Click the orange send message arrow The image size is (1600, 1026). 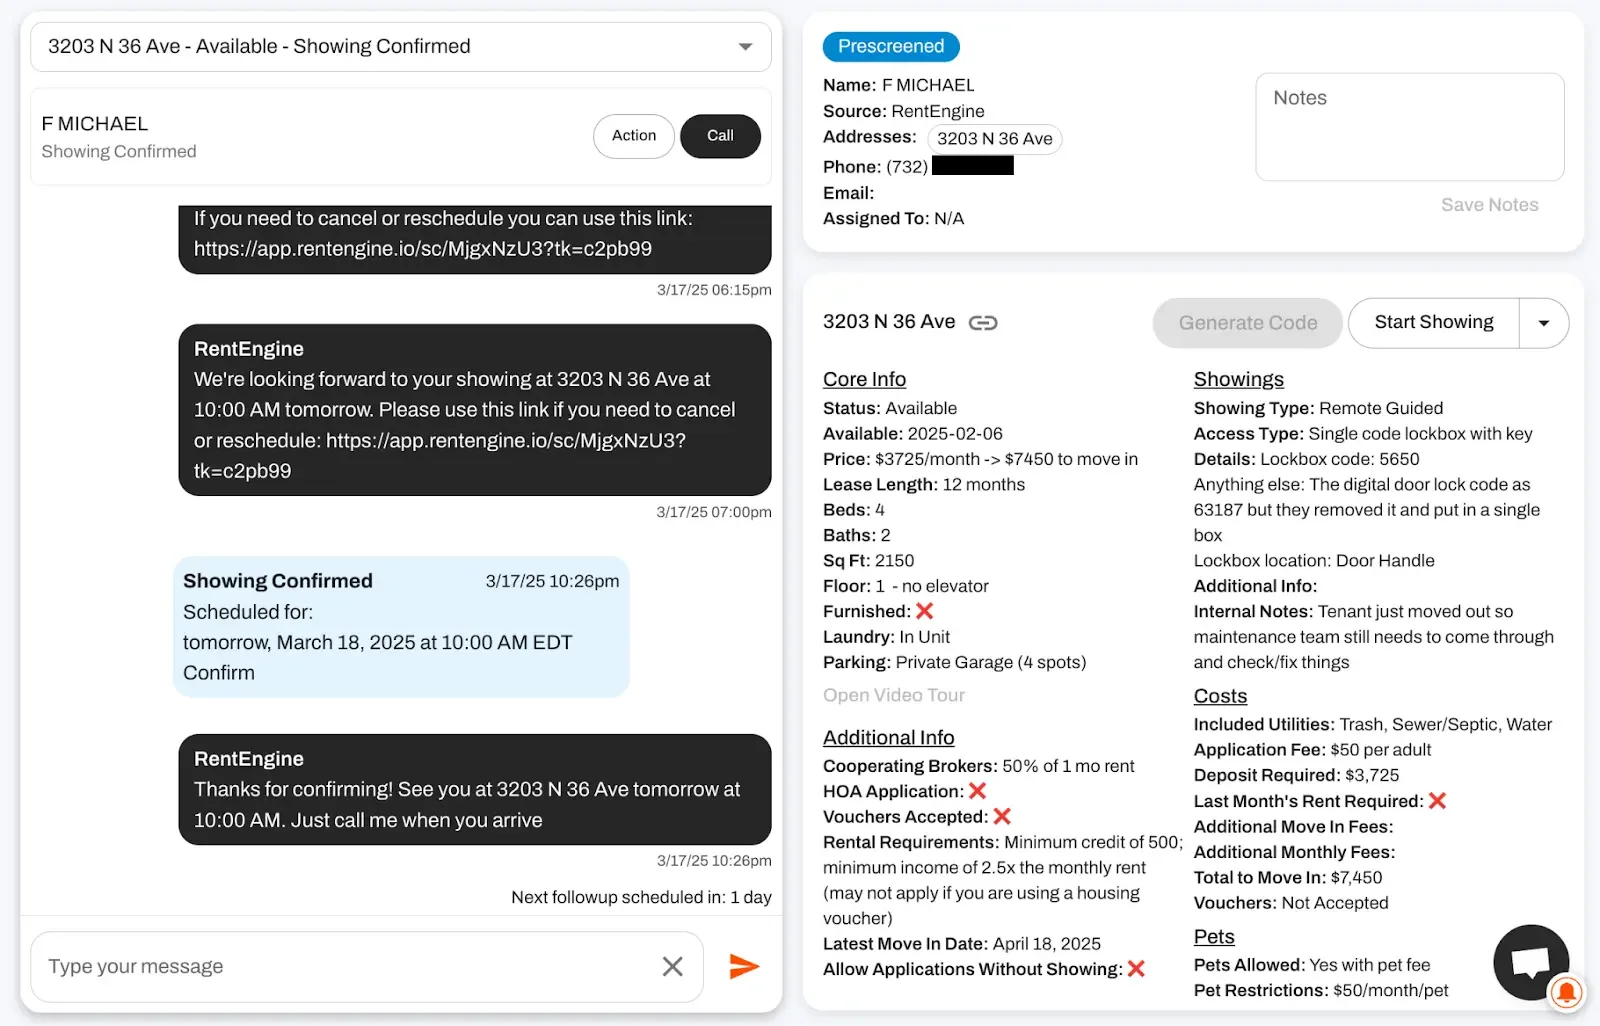pyautogui.click(x=744, y=966)
